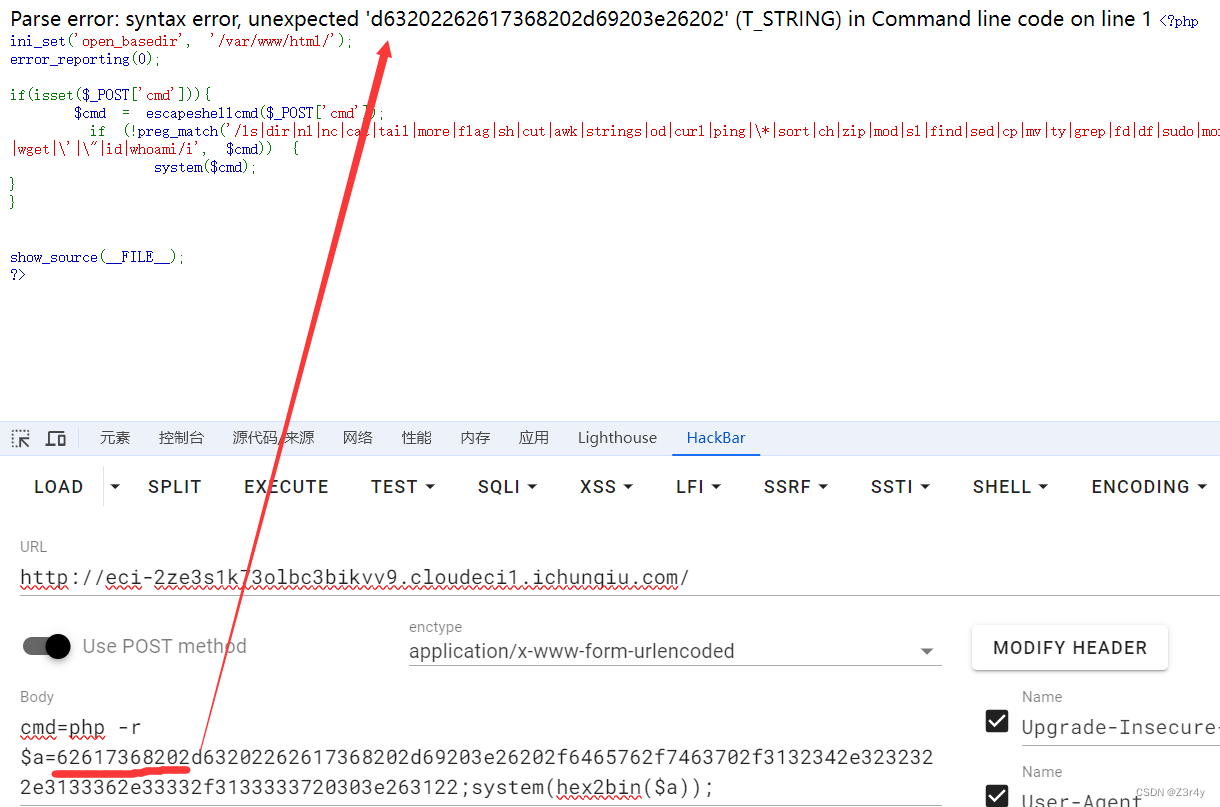The width and height of the screenshot is (1220, 807).
Task: Open the Lighthouse tab
Action: coord(617,438)
